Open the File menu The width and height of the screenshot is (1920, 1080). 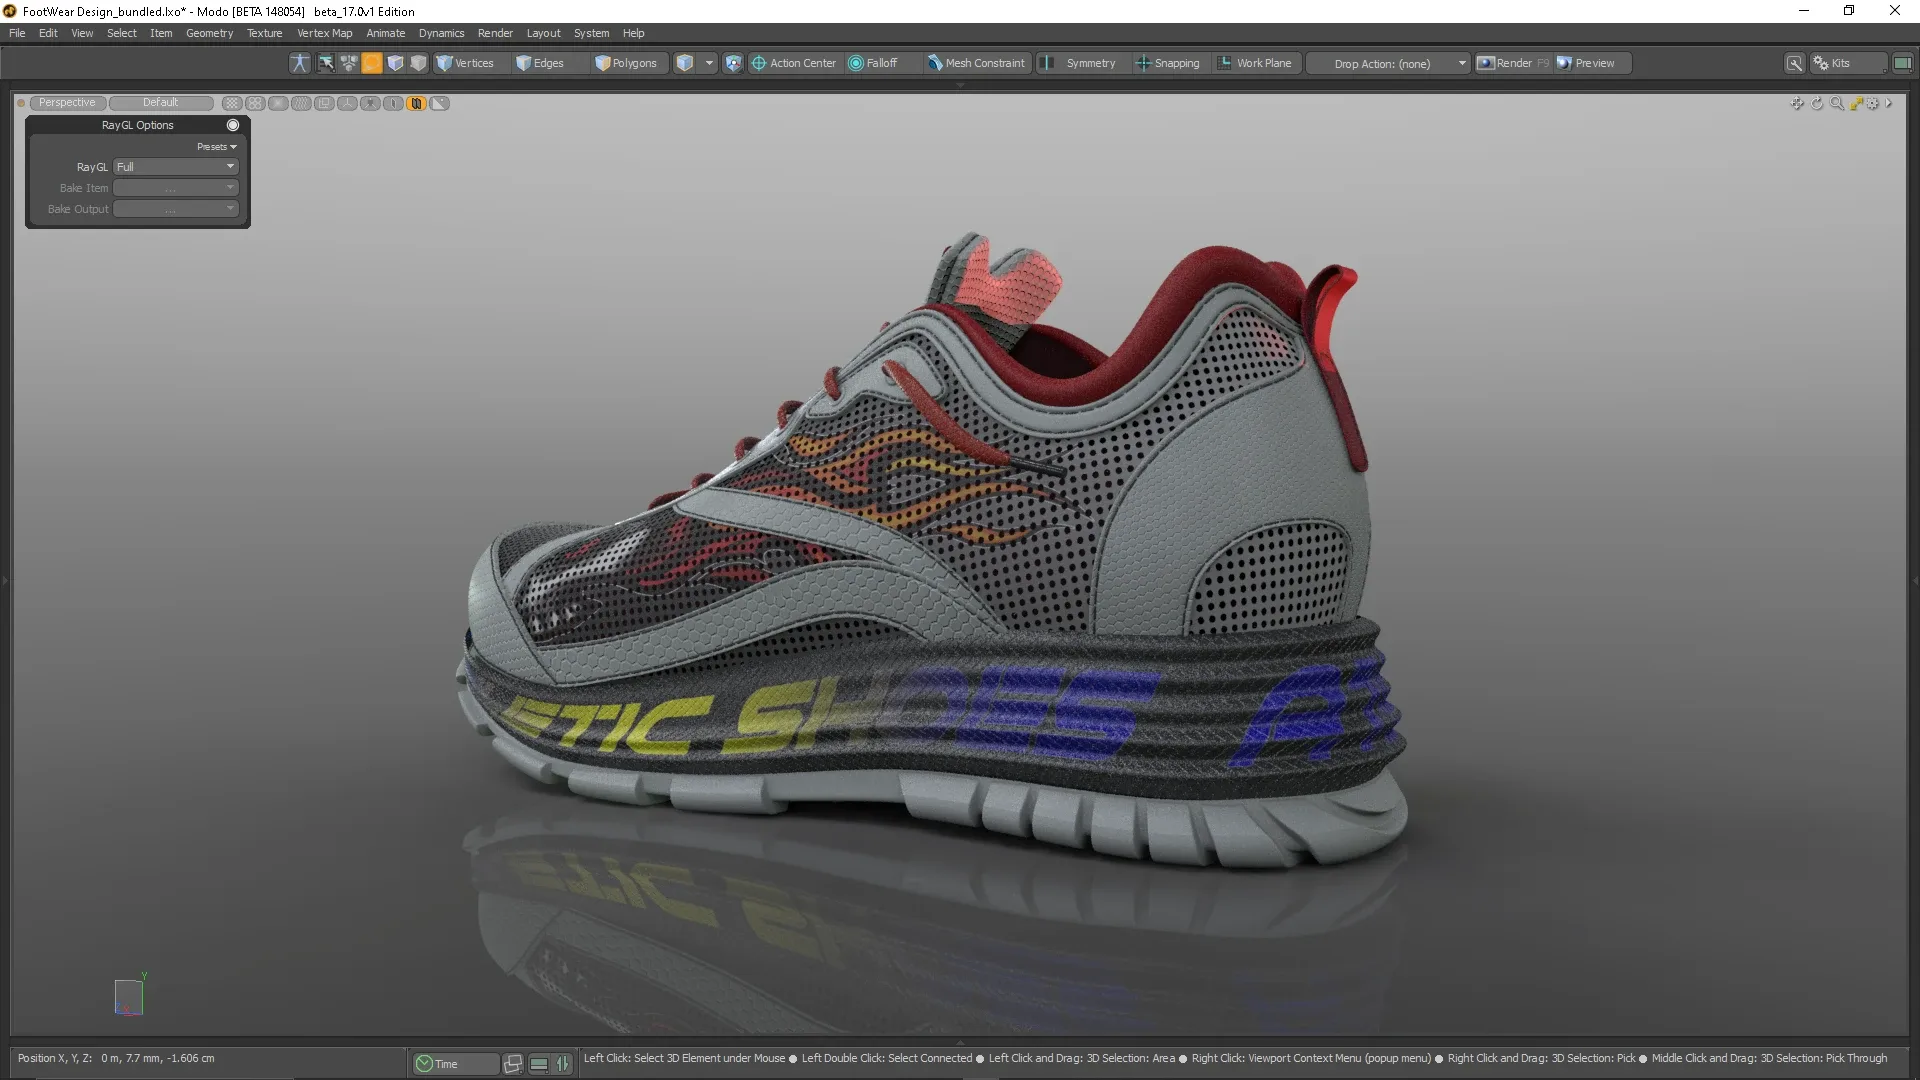point(17,33)
